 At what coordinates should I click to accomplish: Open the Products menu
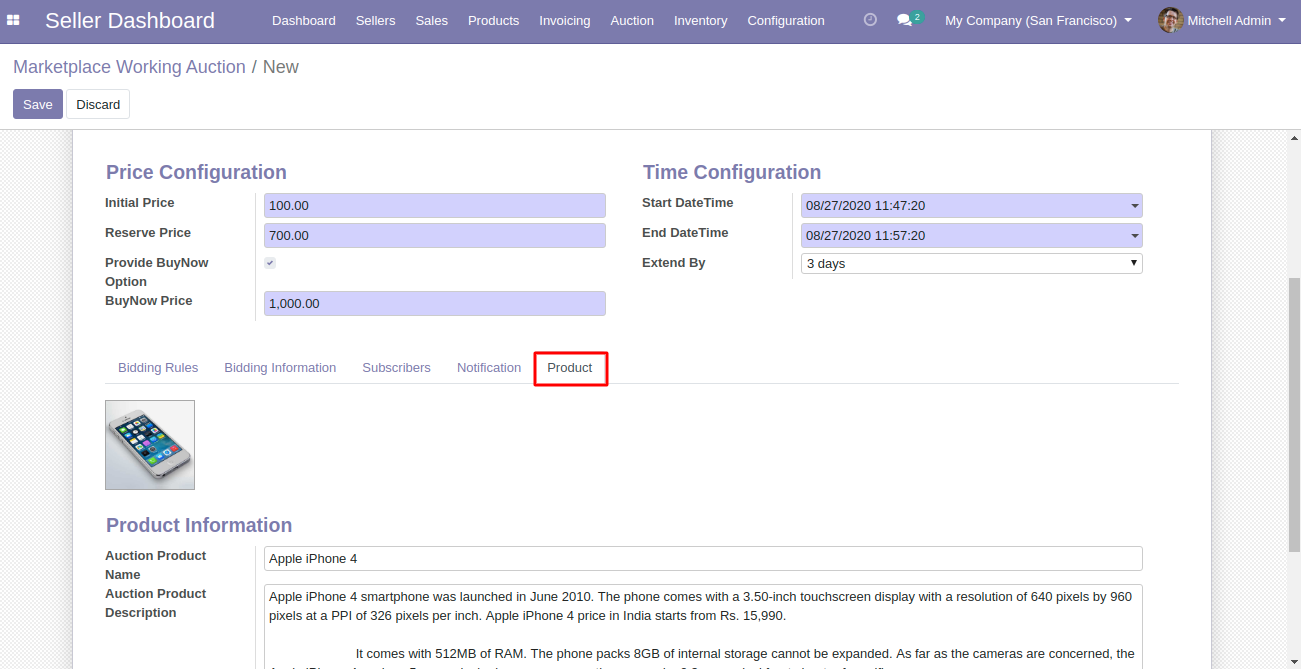494,20
